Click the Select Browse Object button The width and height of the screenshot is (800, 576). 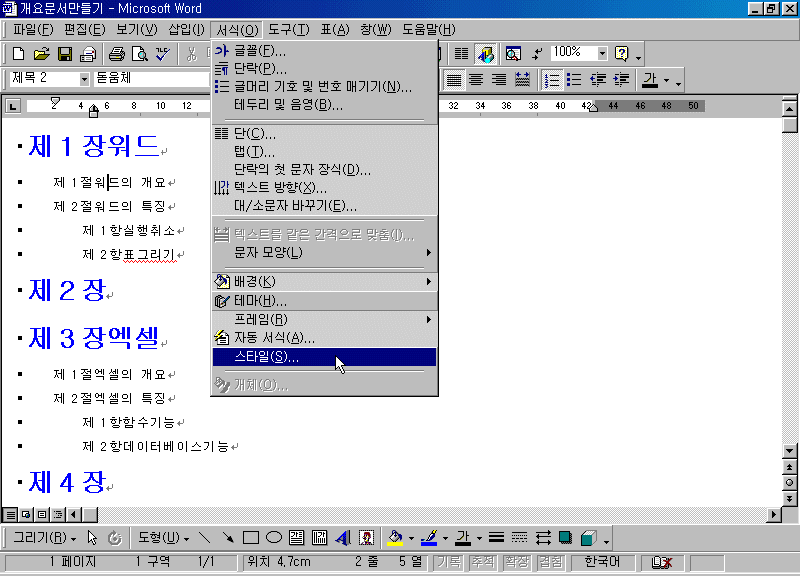[x=789, y=483]
